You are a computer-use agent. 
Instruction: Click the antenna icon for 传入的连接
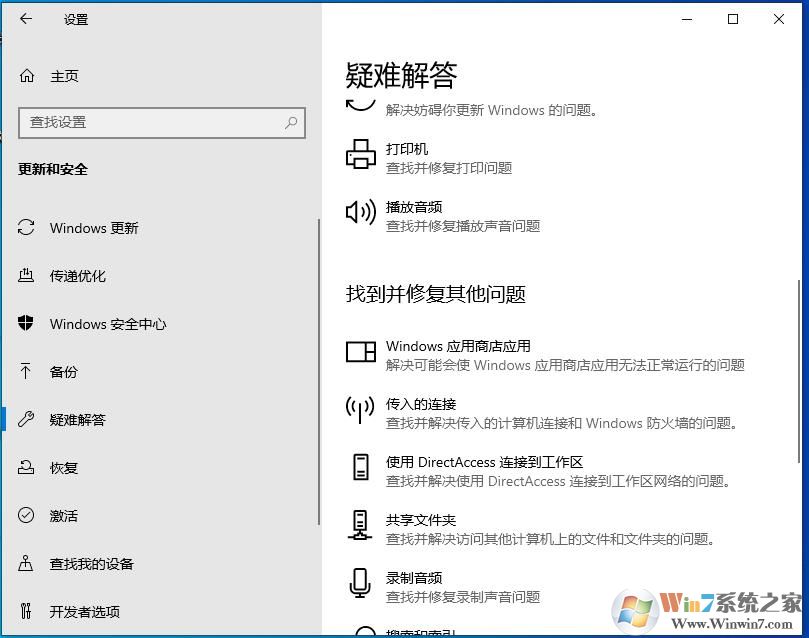[x=360, y=411]
